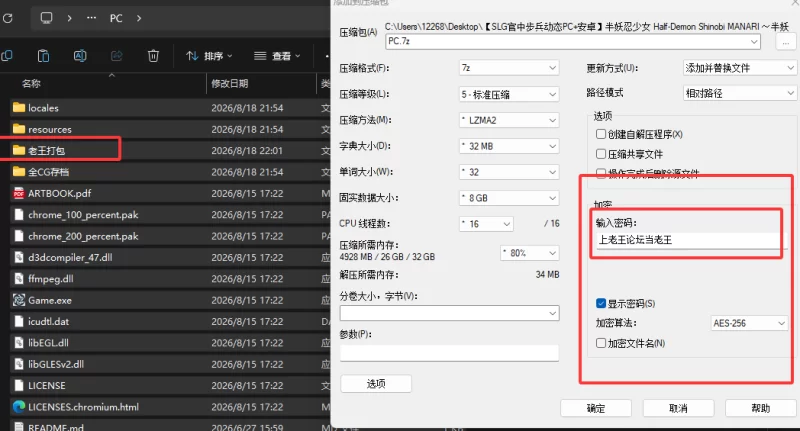Sort by the 名称 column header
The height and width of the screenshot is (431, 800).
tap(31, 84)
